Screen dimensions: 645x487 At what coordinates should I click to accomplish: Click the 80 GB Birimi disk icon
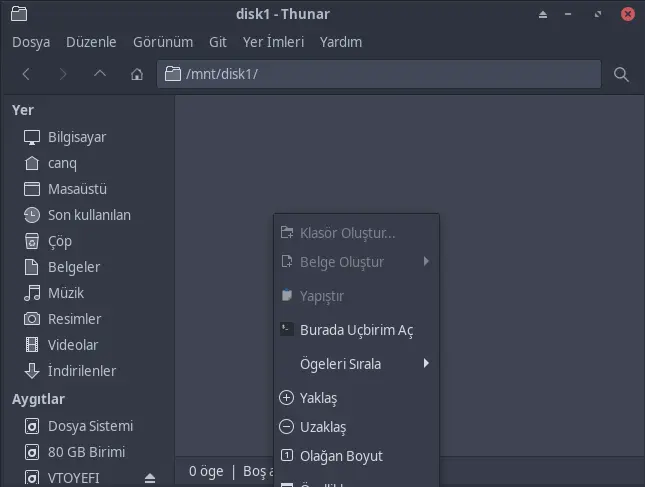pyautogui.click(x=32, y=452)
